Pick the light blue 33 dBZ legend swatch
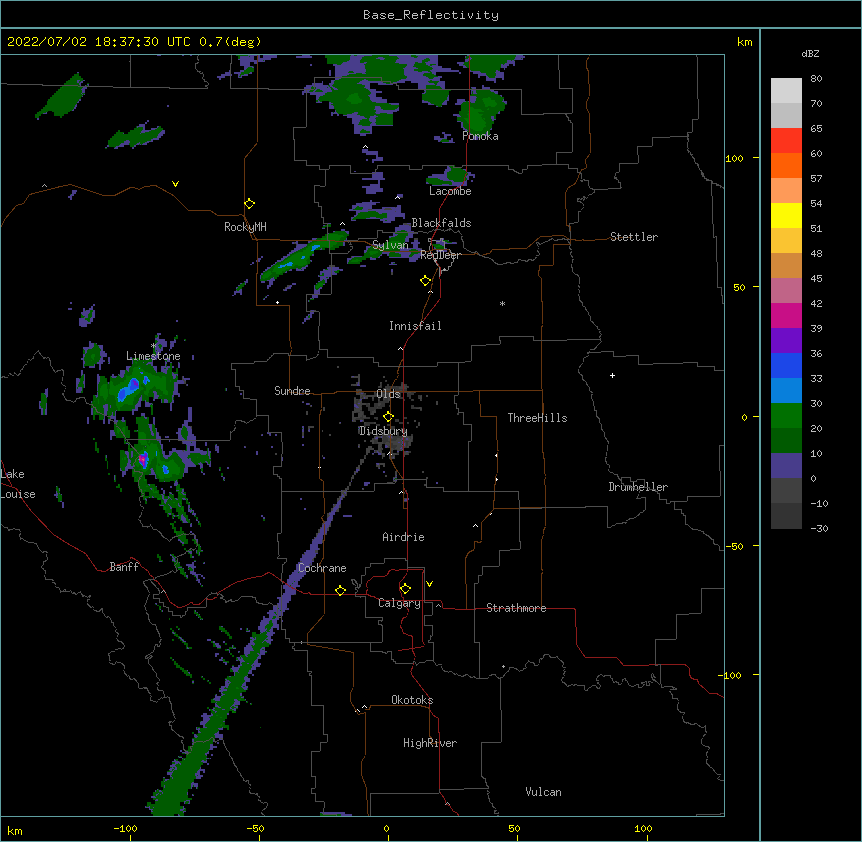Image resolution: width=862 pixels, height=842 pixels. (786, 390)
